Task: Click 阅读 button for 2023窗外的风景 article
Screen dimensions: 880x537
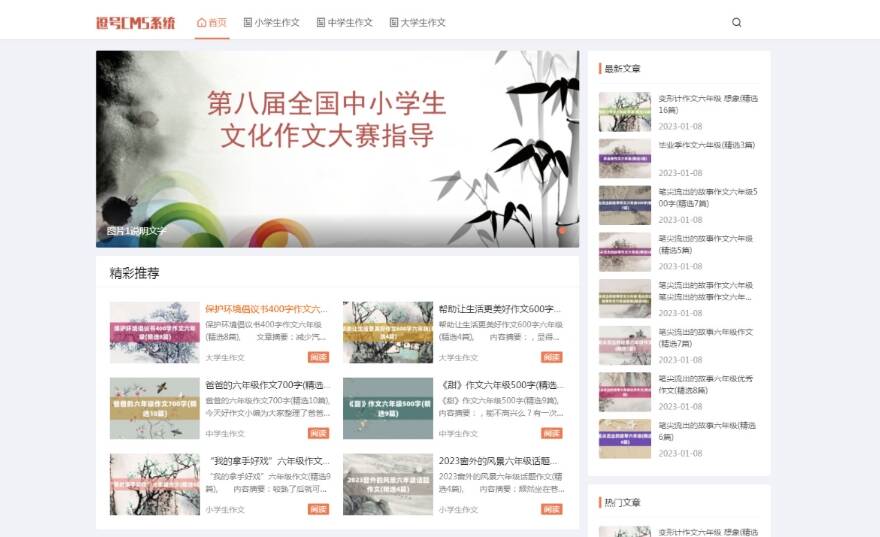Action: (x=552, y=509)
